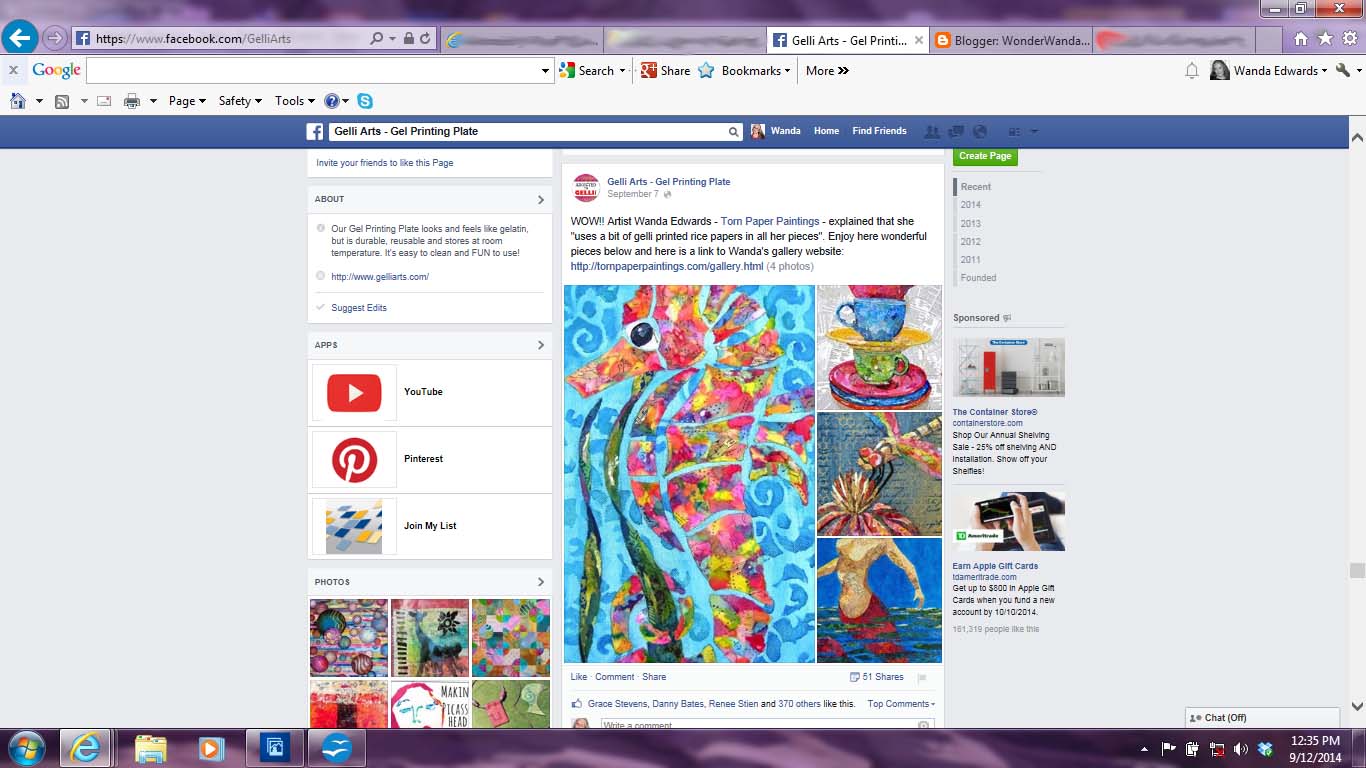Go back with the browser Back arrow
The image size is (1366, 768).
coord(21,38)
